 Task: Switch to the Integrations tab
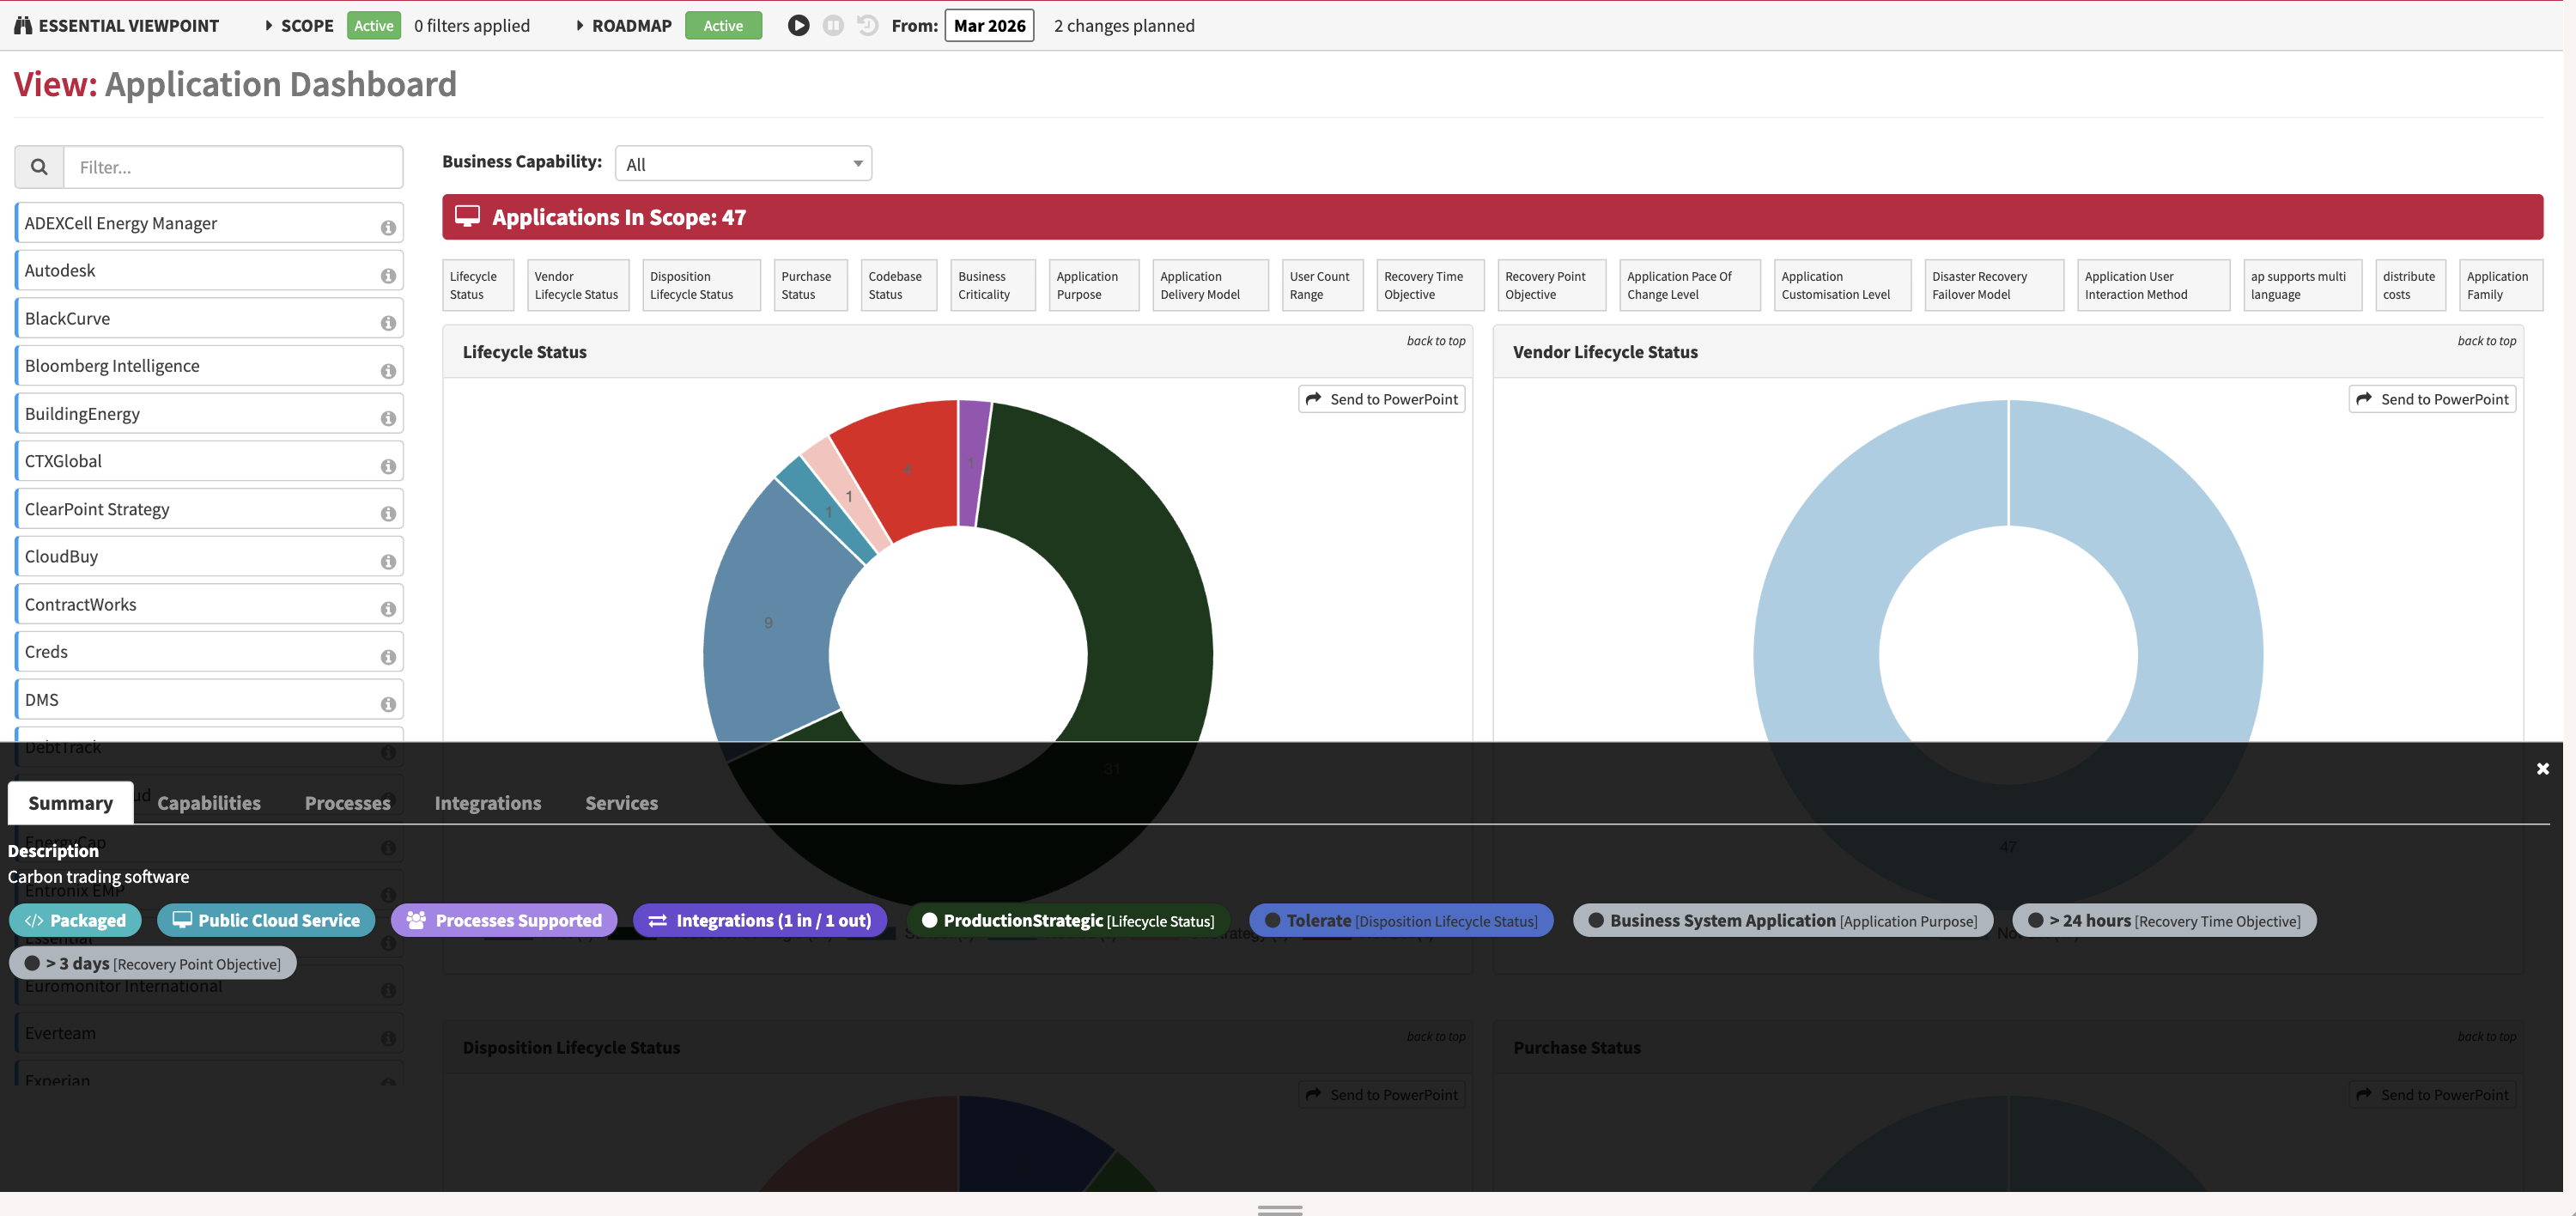pos(487,803)
